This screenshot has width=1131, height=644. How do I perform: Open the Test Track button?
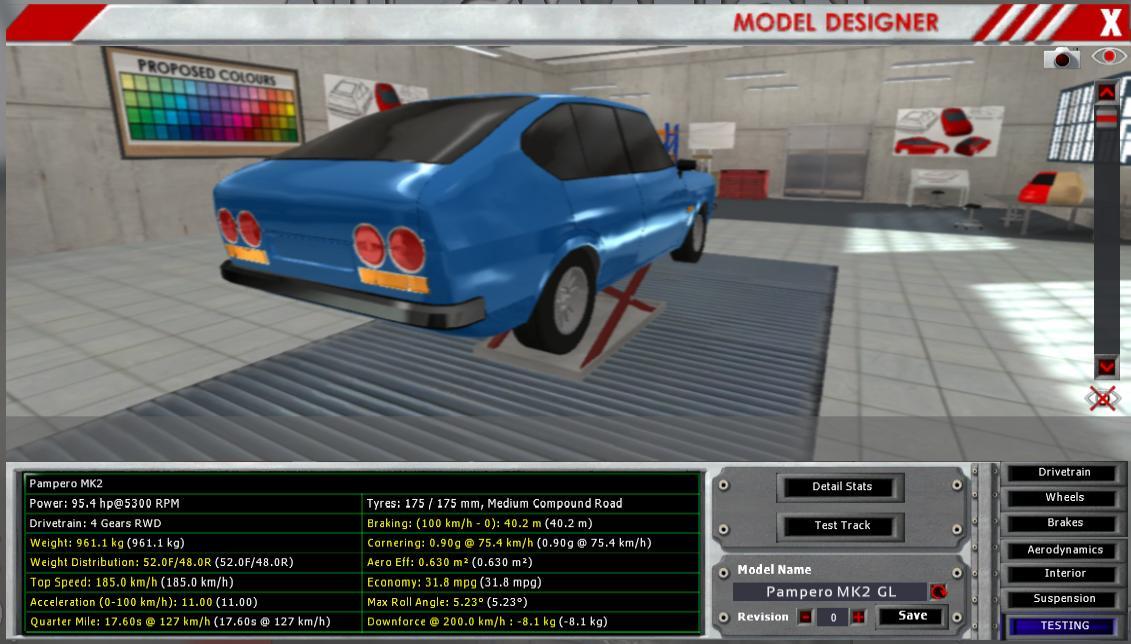coord(841,526)
